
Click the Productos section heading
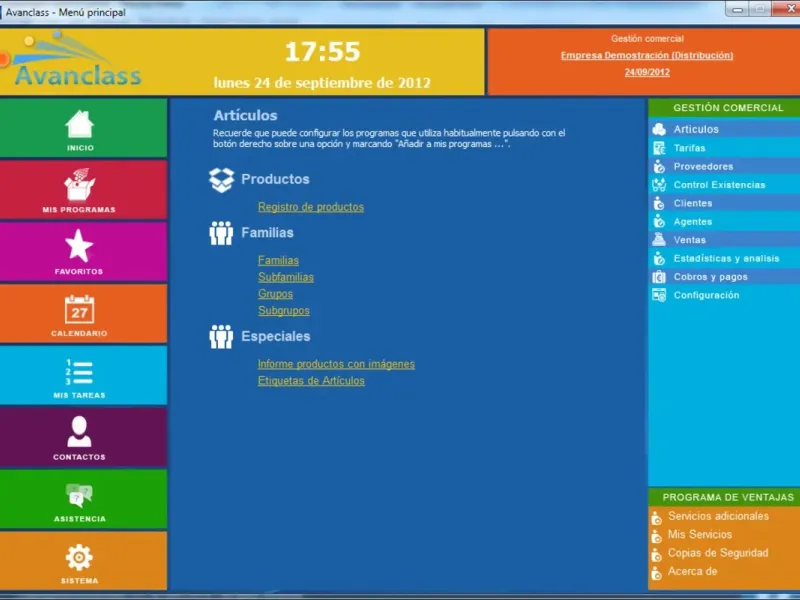275,179
